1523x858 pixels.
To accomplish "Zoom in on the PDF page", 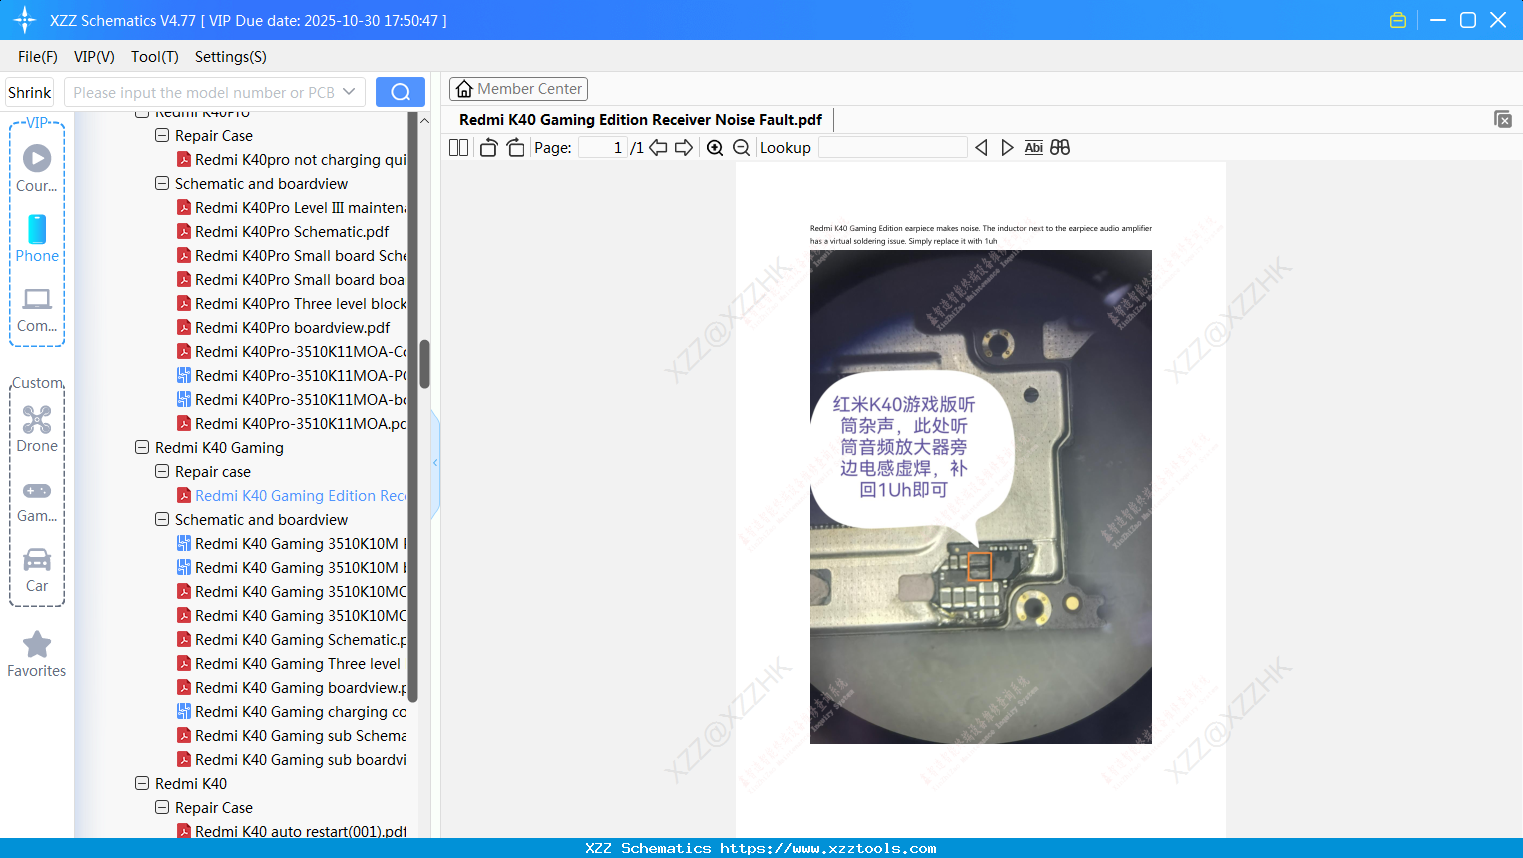I will pos(715,147).
